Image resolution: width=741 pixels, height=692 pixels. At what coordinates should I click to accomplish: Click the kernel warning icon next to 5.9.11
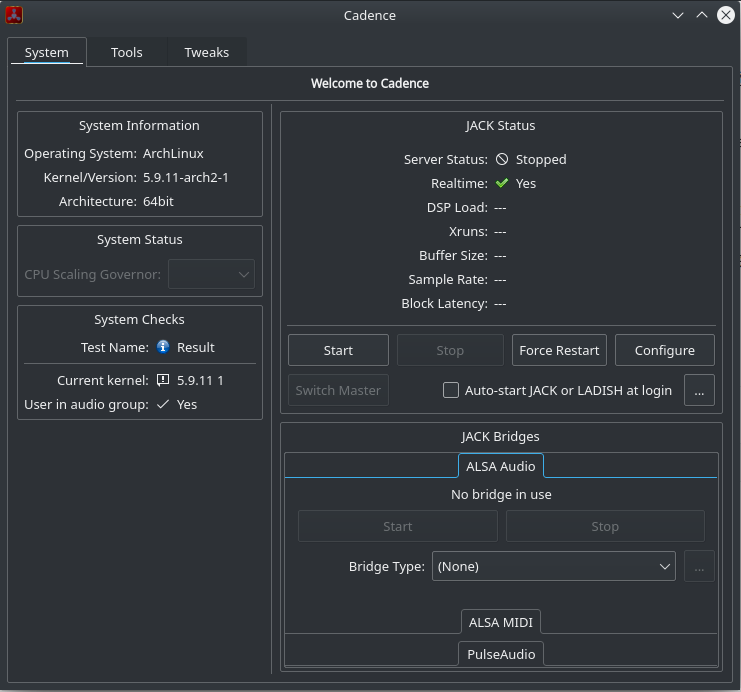coord(163,380)
